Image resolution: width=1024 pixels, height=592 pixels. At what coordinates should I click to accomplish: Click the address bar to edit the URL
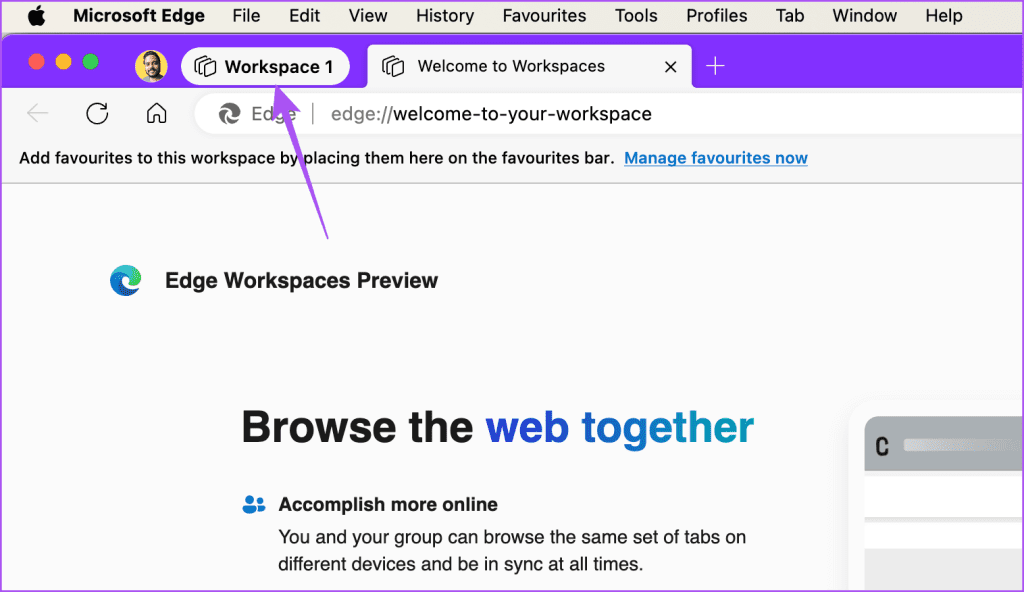pos(490,113)
